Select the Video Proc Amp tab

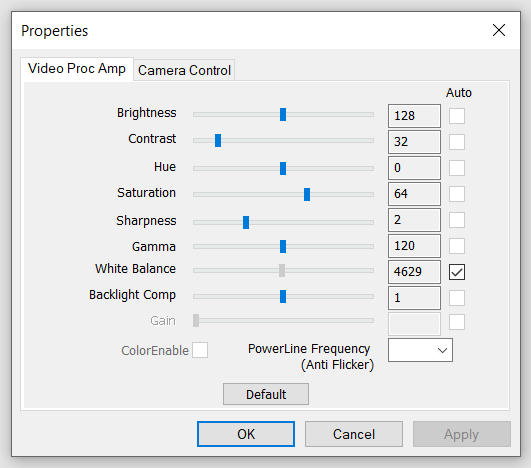tap(77, 69)
